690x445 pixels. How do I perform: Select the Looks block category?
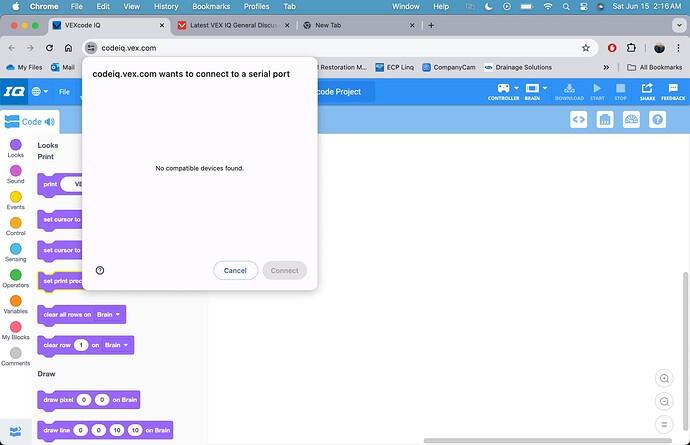(x=15, y=148)
